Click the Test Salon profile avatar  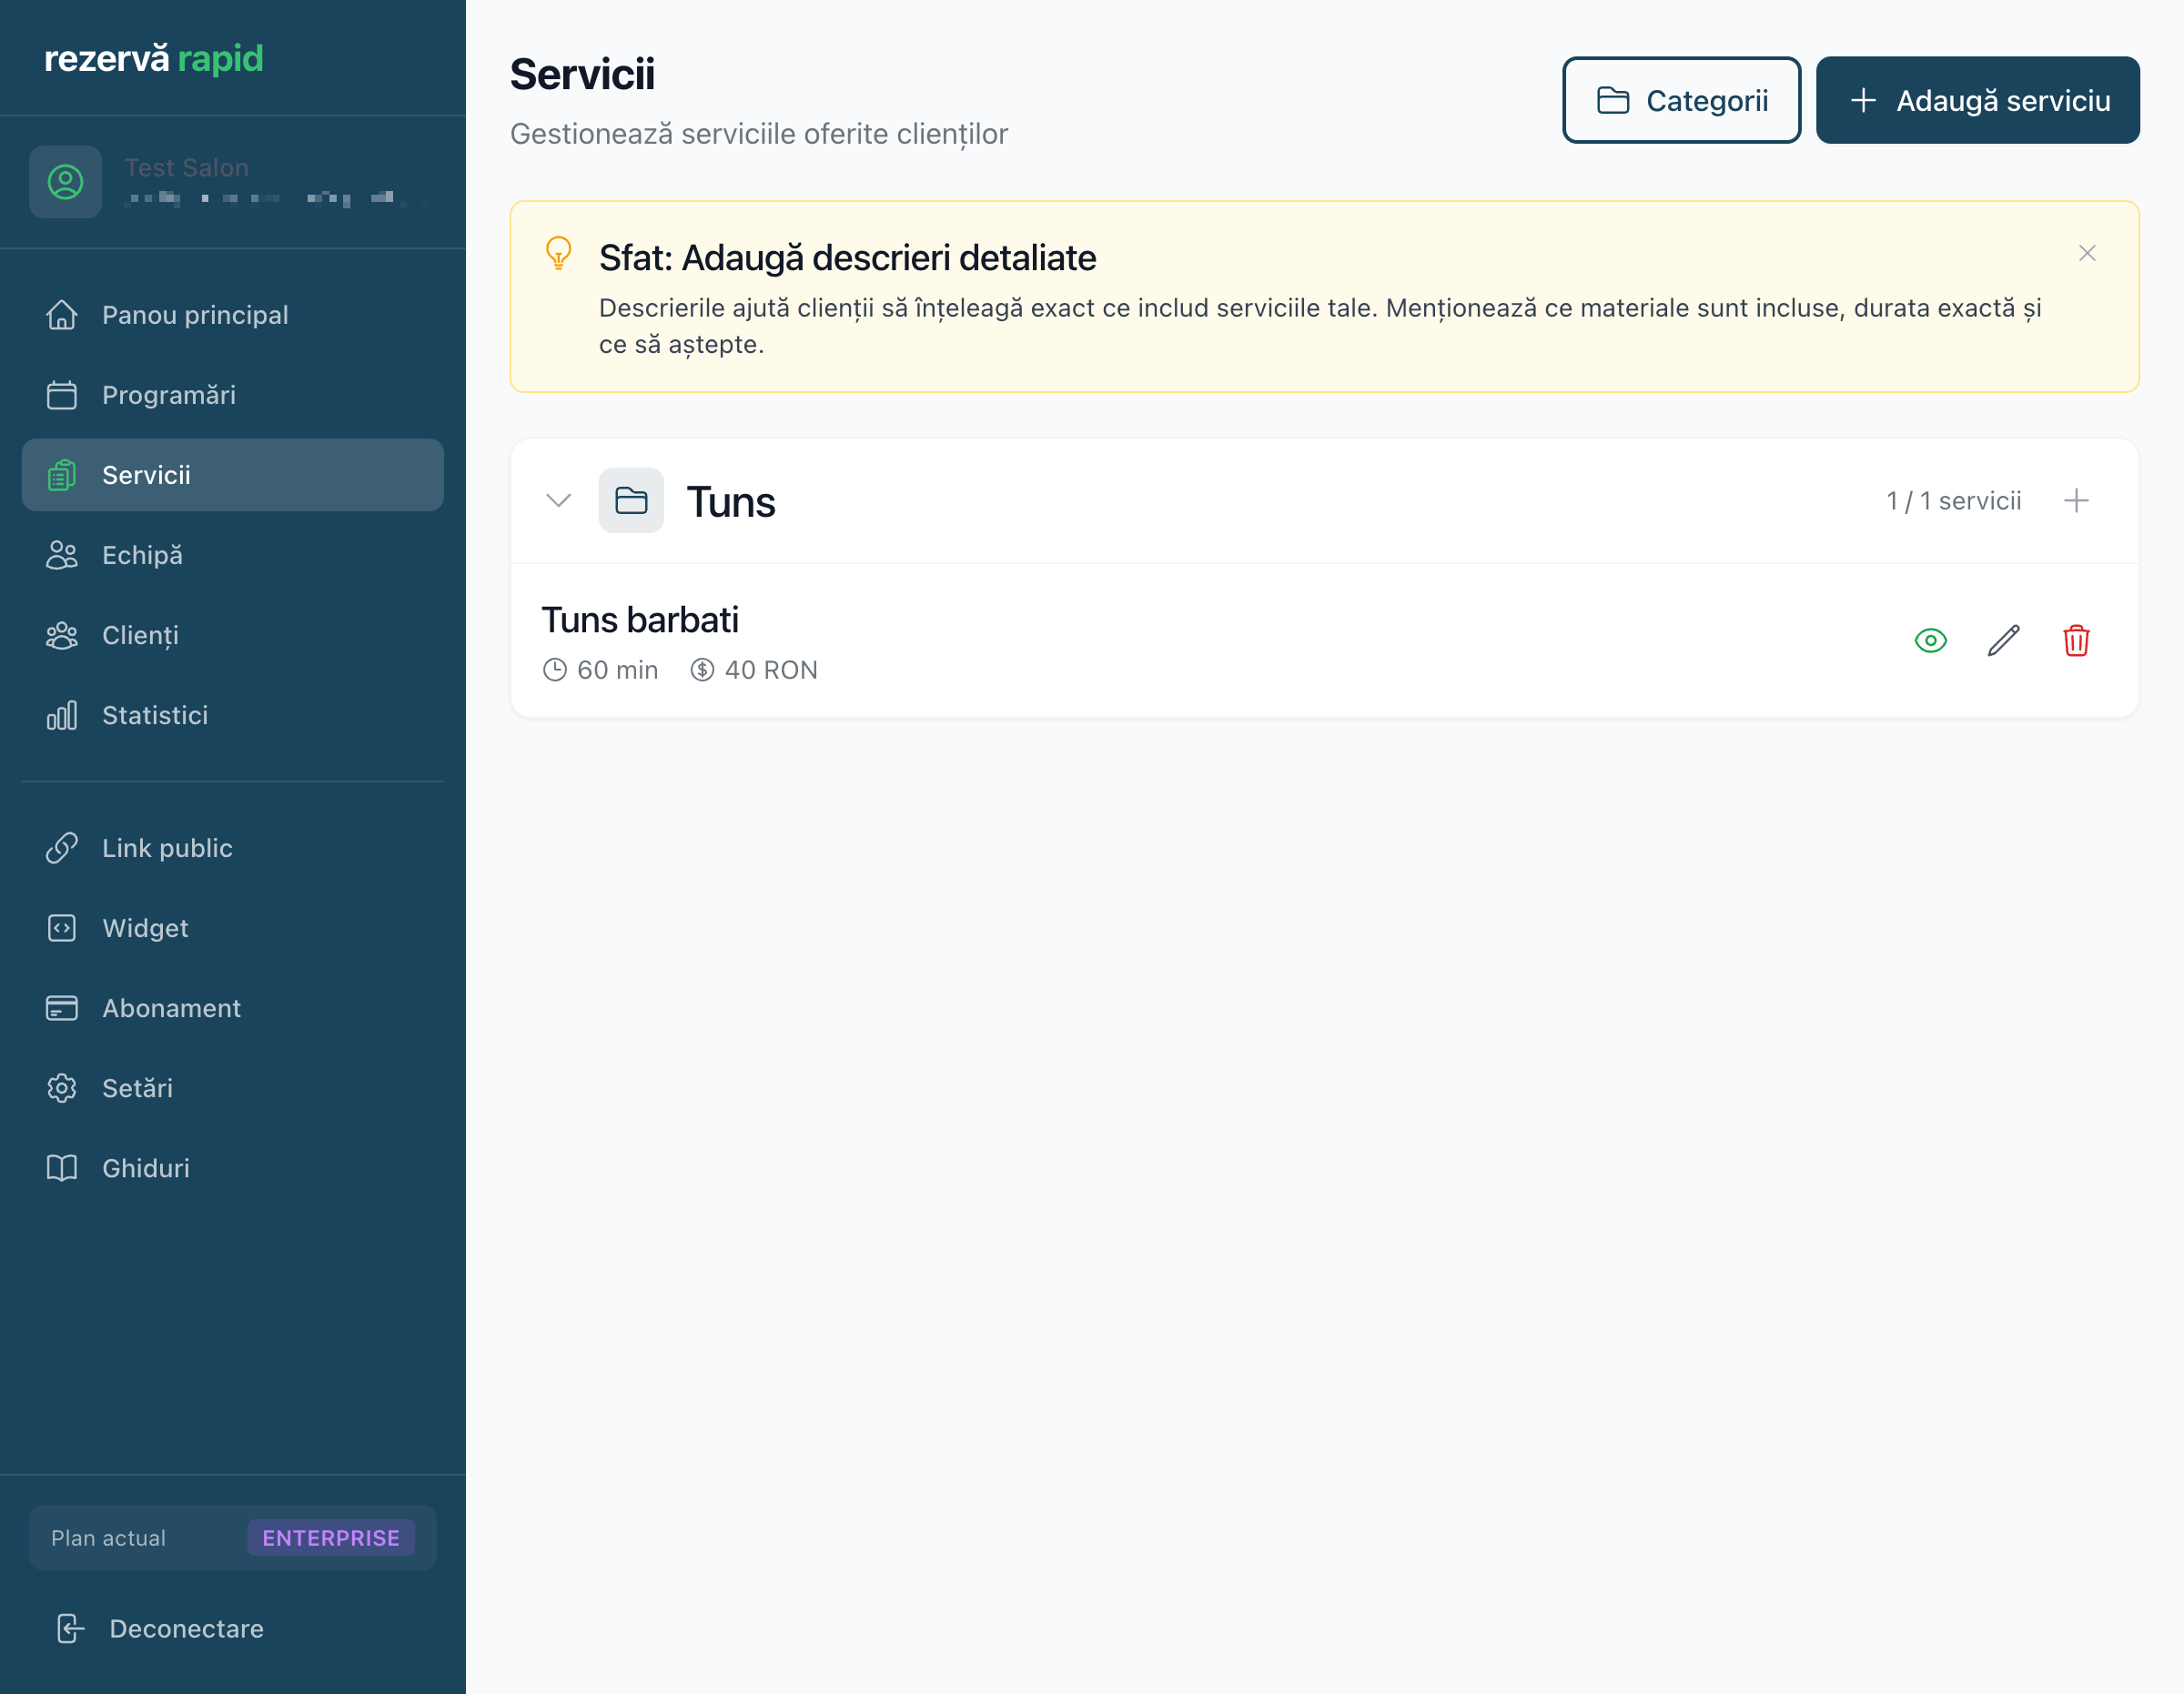pos(65,182)
